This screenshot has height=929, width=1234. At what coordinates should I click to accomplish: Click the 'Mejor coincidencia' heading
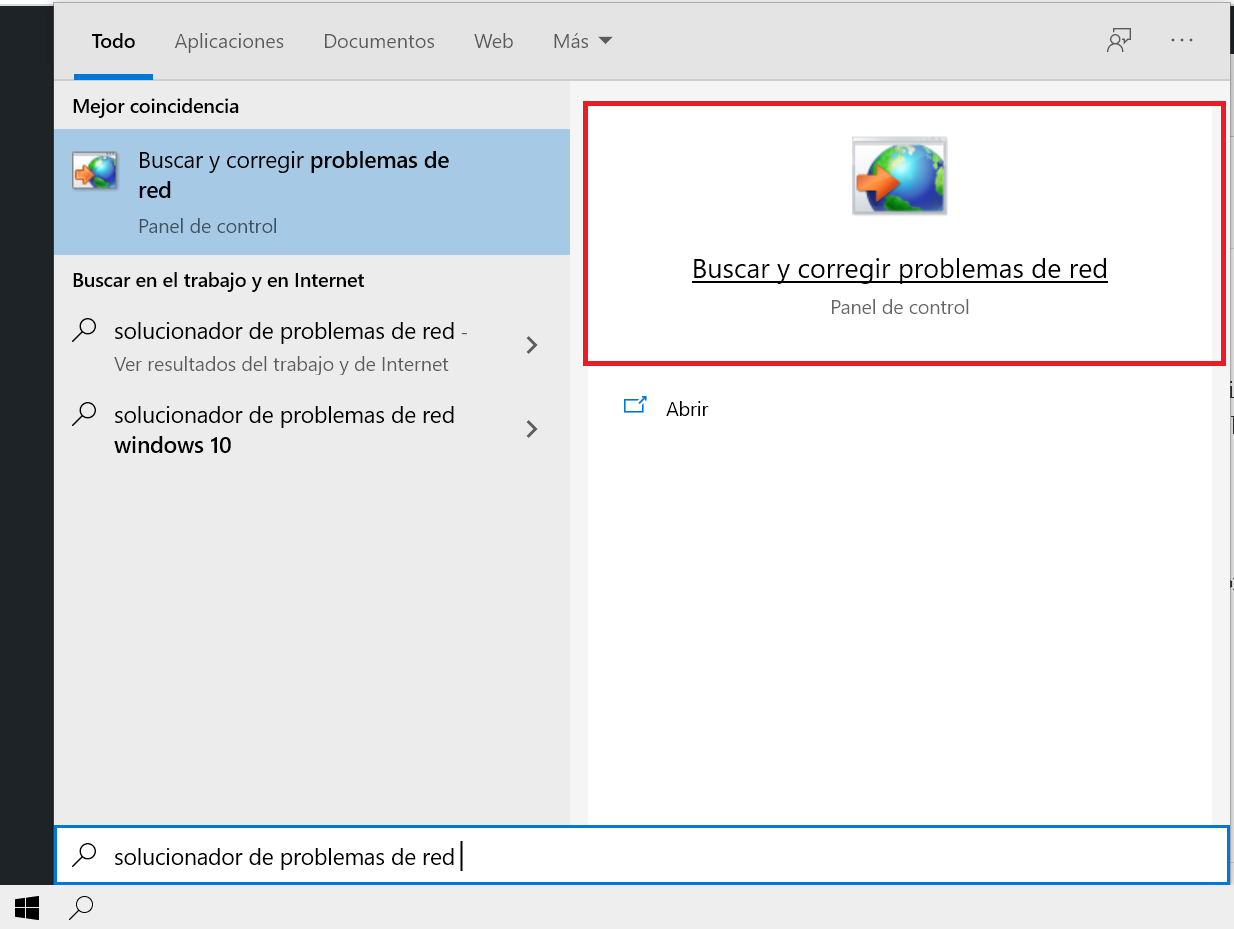156,106
